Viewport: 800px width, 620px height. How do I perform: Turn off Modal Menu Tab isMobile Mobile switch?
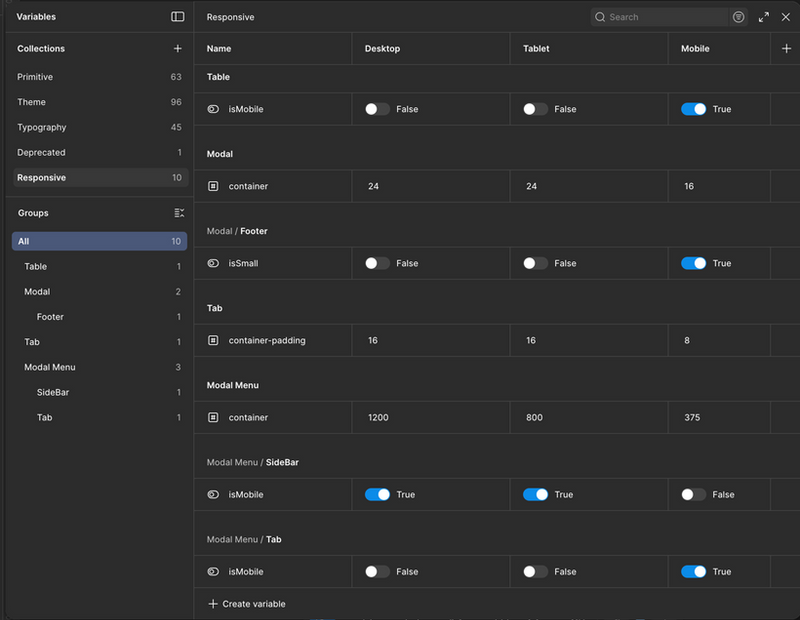coord(693,571)
